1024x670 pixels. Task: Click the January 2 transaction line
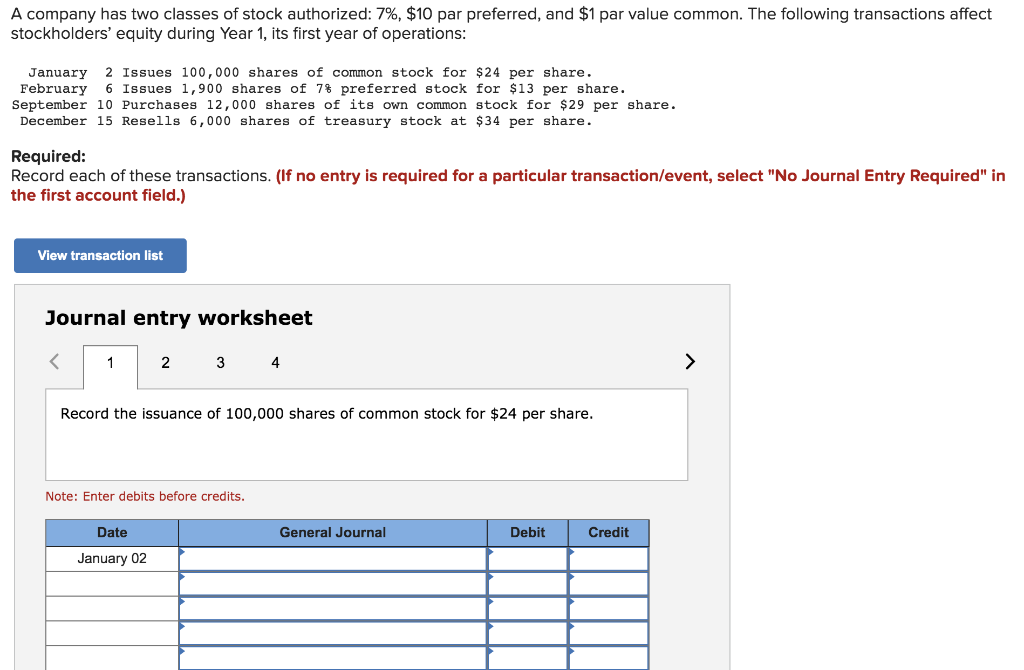(x=310, y=72)
